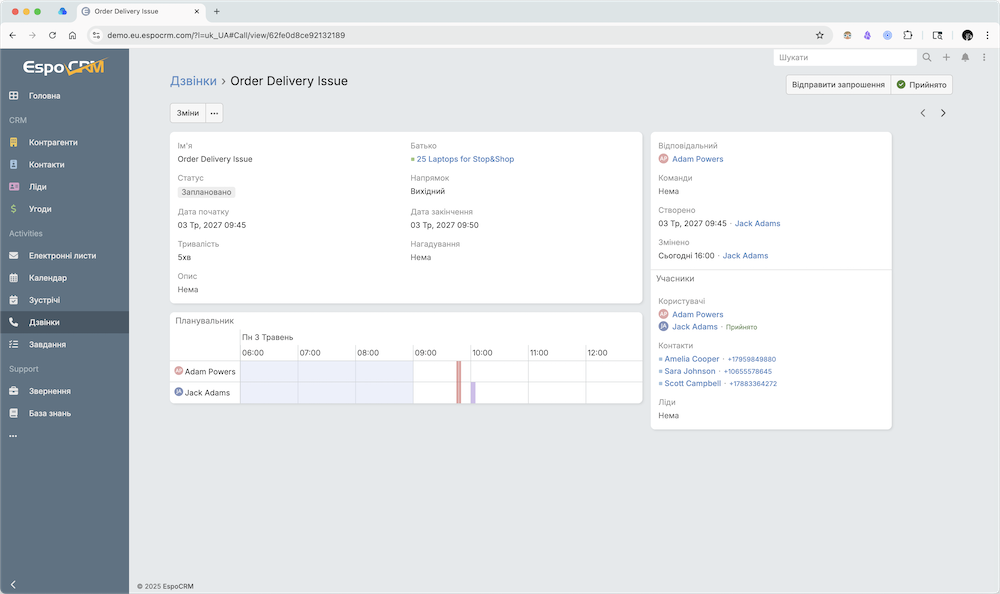Viewport: 1000px width, 594px height.
Task: Bookmark this page with the star
Action: tap(820, 35)
